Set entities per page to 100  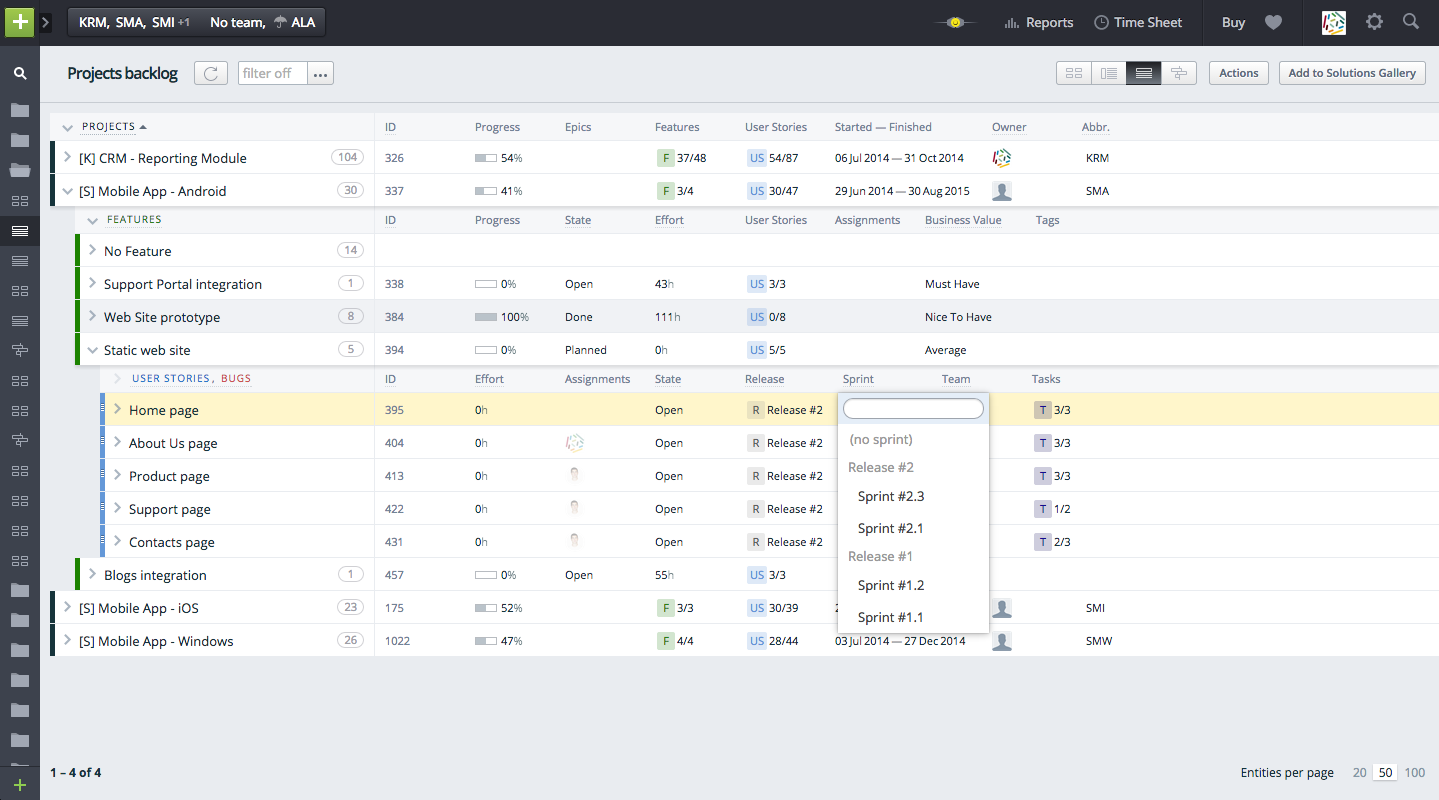(1414, 772)
